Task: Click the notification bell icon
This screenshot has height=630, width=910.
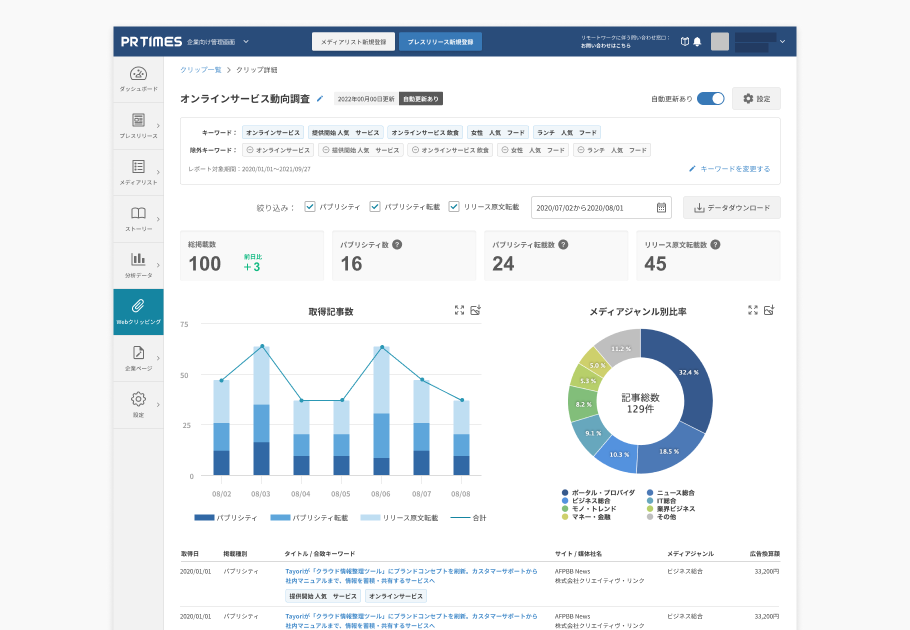Action: [x=698, y=42]
